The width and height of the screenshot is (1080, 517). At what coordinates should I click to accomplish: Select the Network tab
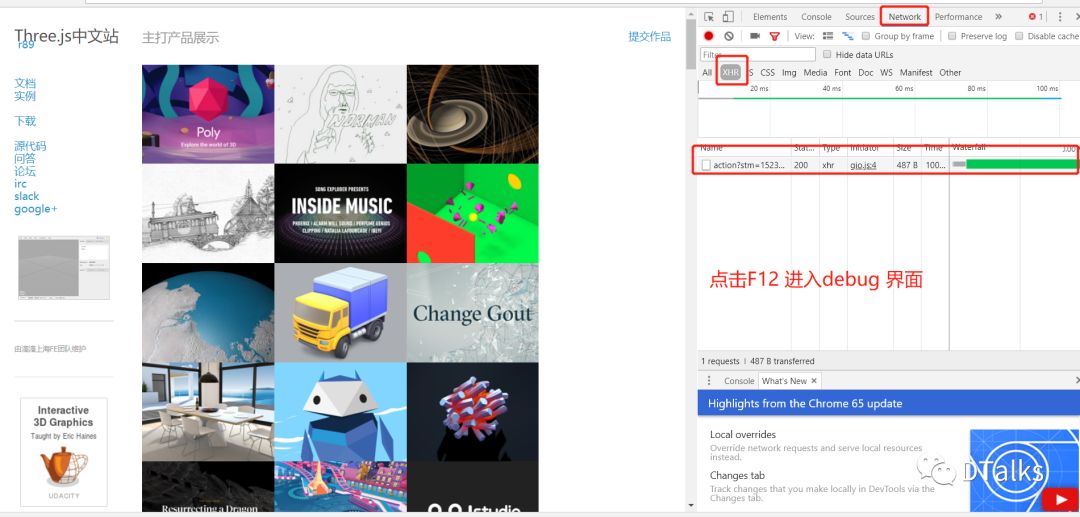[x=904, y=17]
